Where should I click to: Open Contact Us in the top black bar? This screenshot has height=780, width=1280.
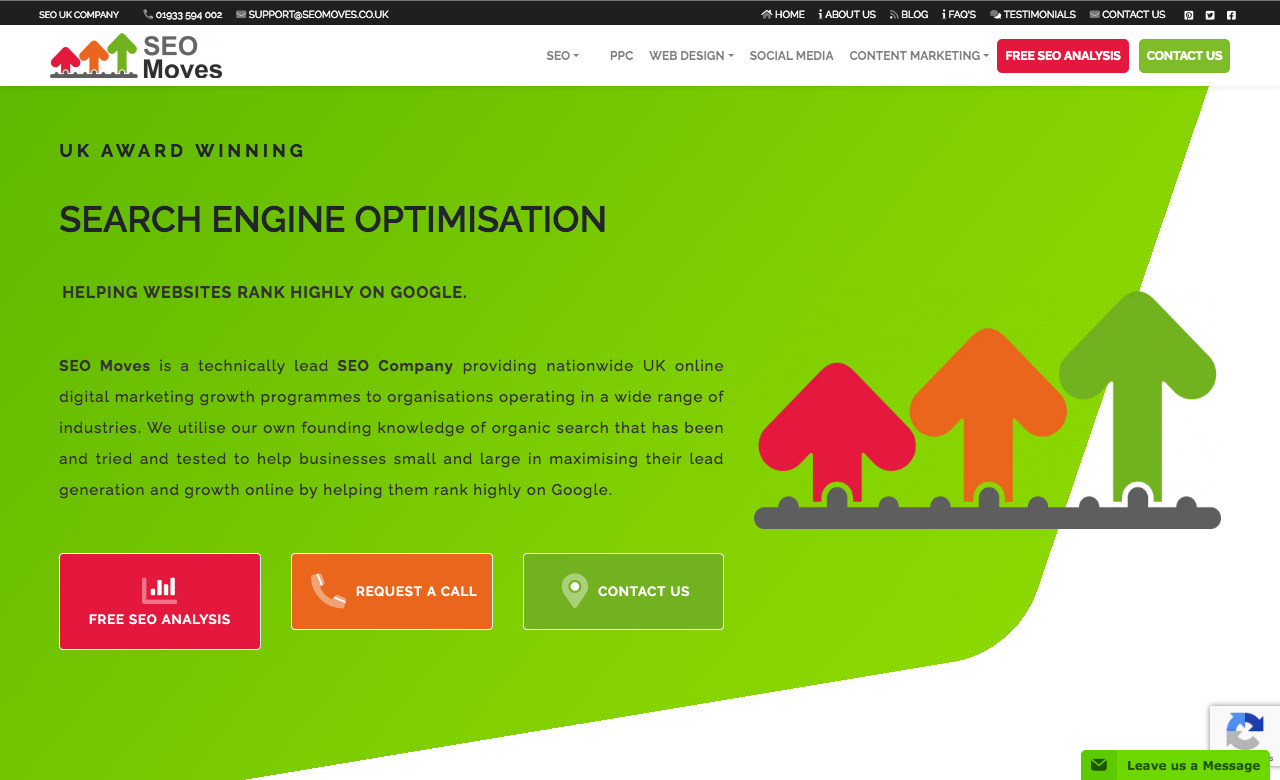1127,15
